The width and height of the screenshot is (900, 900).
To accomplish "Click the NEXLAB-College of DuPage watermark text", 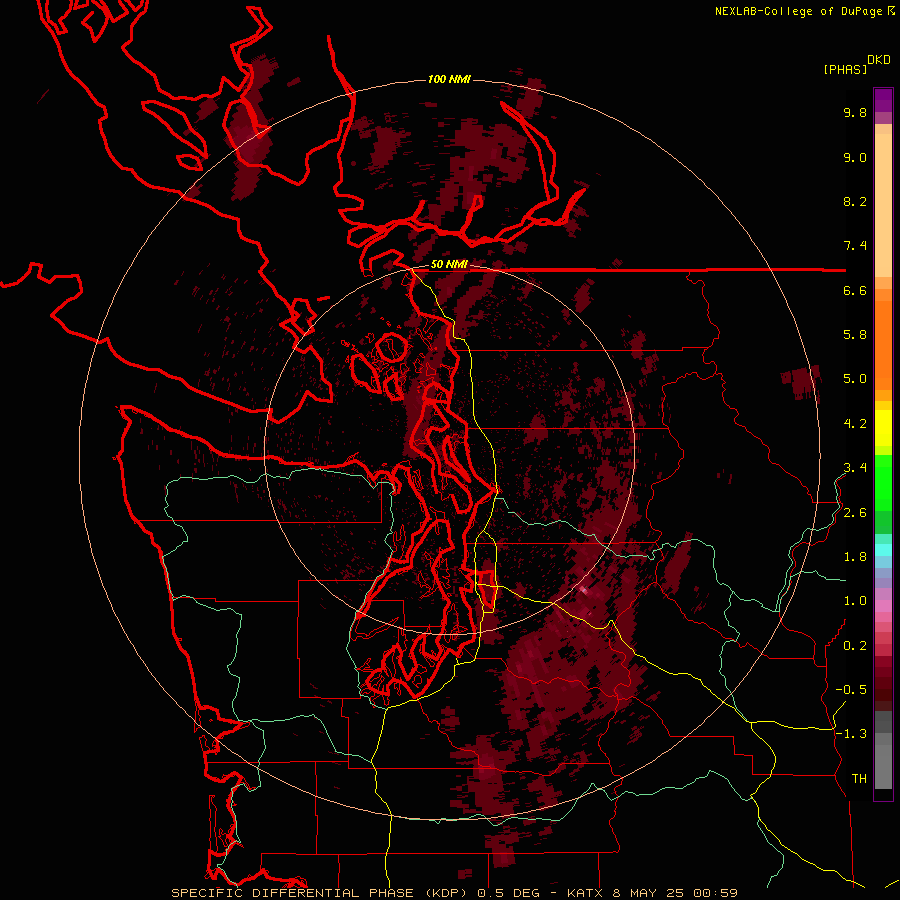I will click(x=799, y=11).
